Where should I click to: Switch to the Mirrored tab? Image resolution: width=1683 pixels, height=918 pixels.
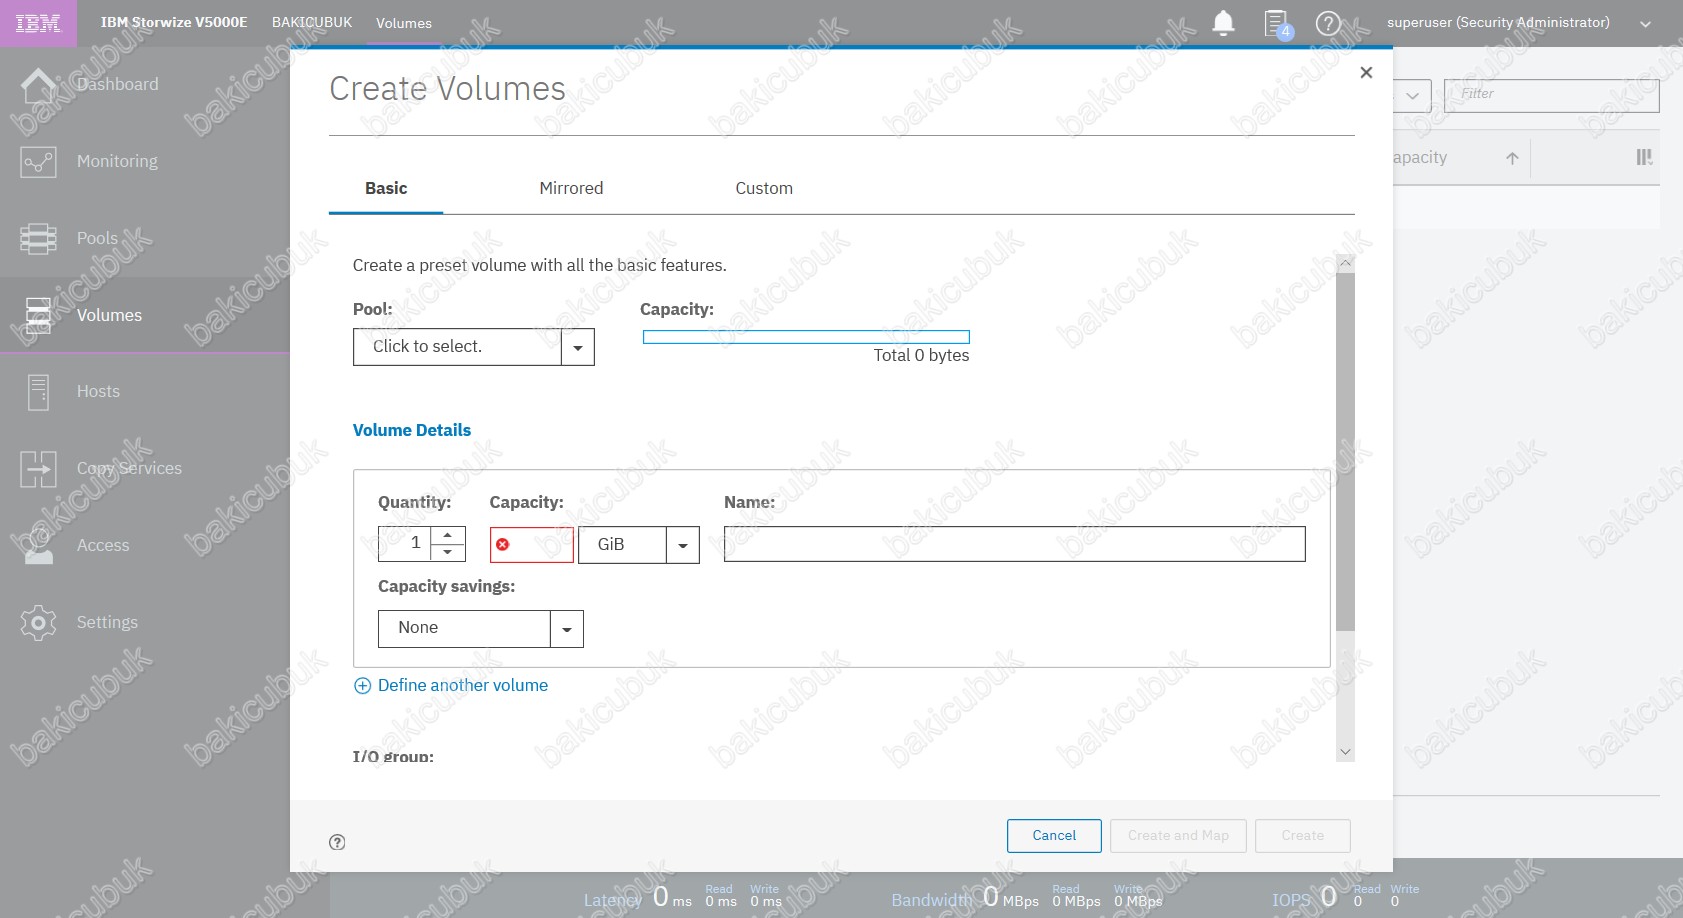point(571,188)
